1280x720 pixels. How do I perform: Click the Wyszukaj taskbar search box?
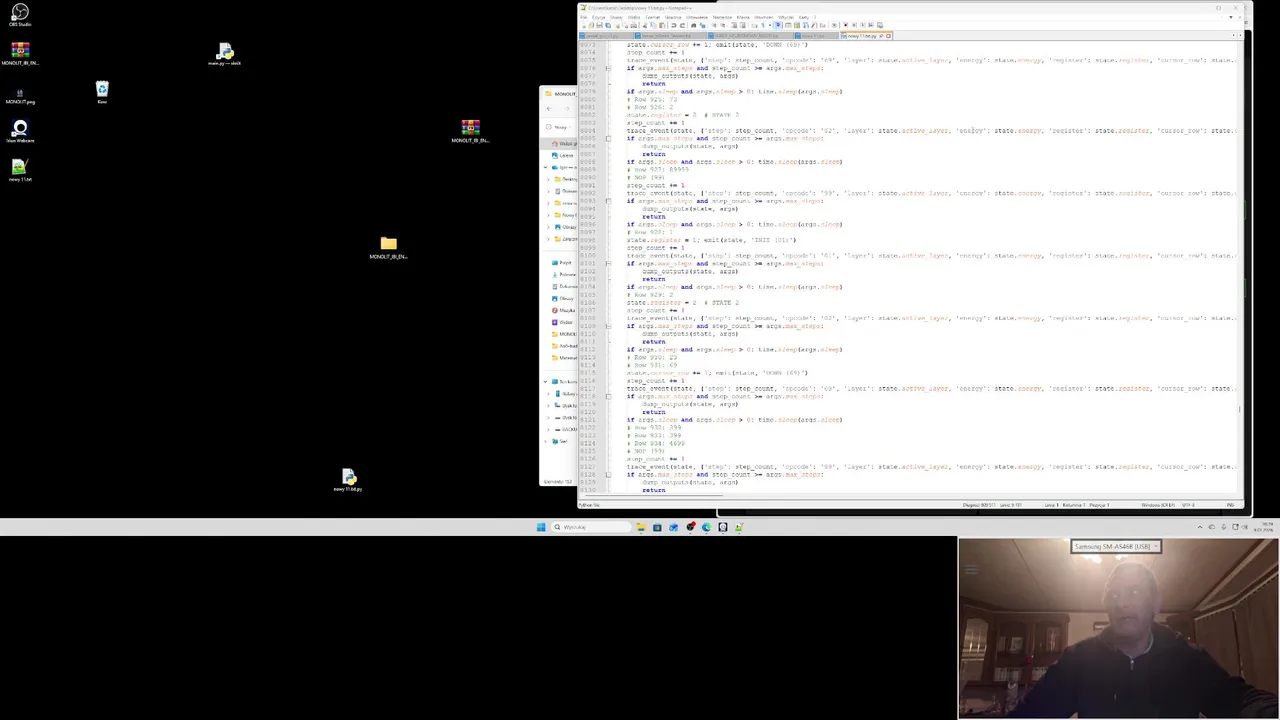point(591,527)
